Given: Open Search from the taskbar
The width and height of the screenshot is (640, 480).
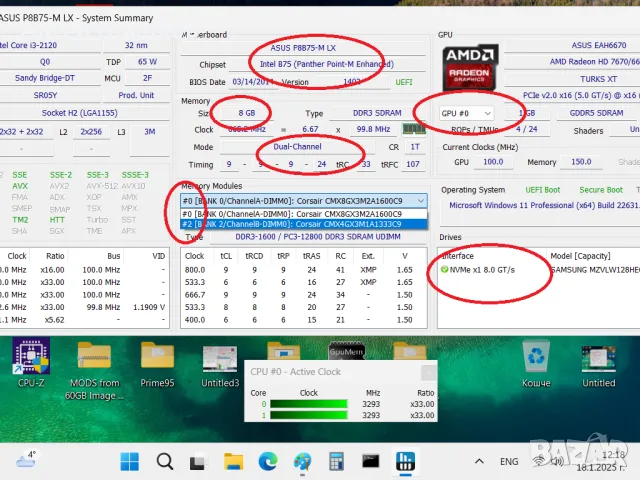Looking at the screenshot, I should click(x=164, y=462).
